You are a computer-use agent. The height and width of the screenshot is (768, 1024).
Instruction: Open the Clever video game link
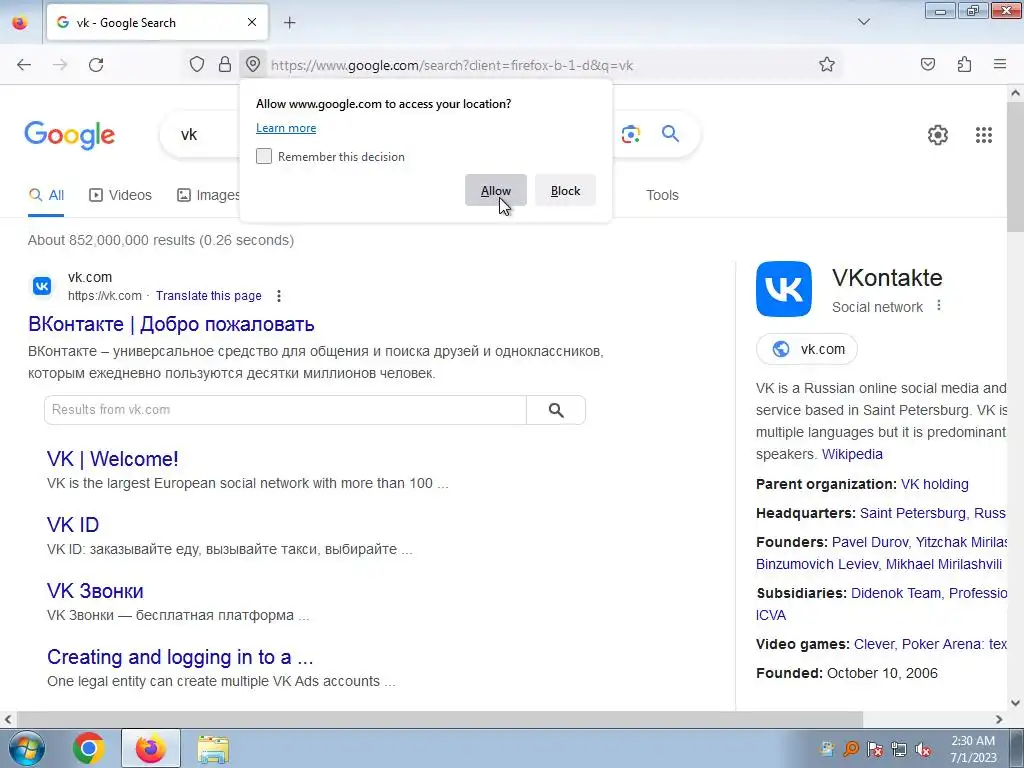pos(874,644)
